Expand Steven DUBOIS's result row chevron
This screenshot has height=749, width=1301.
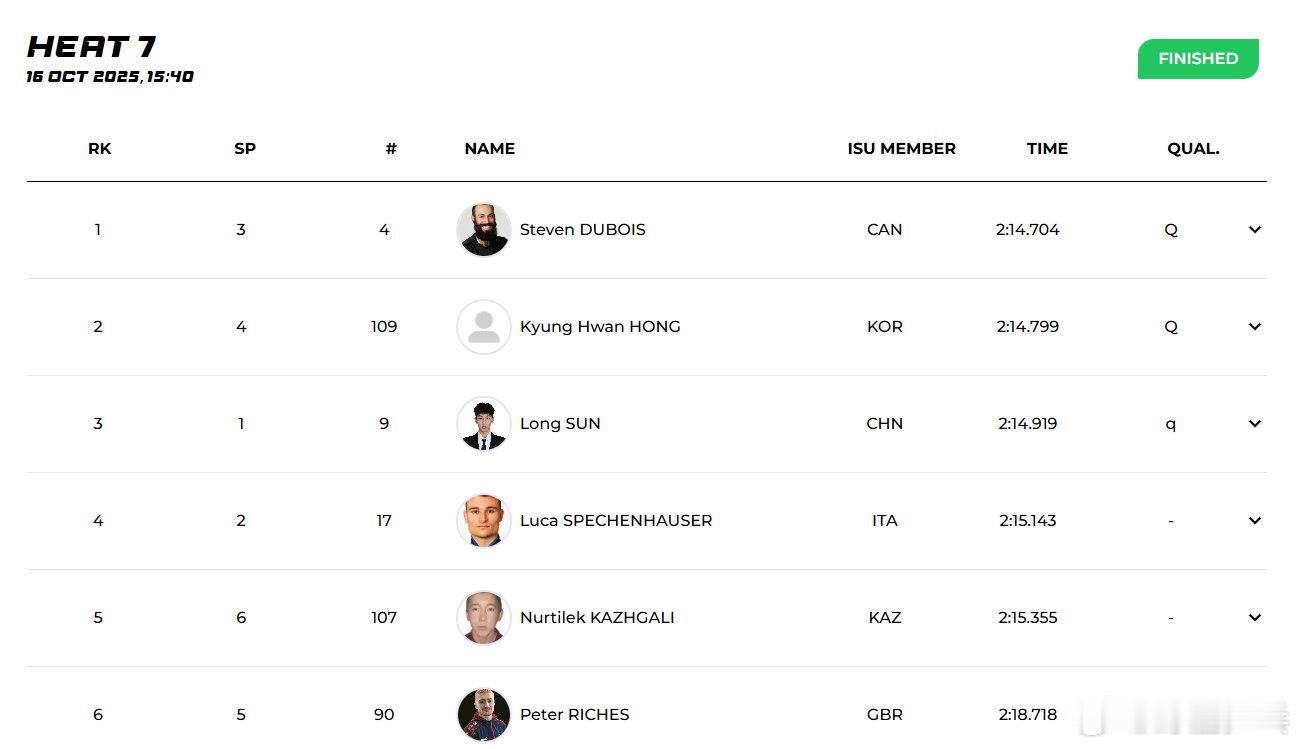coord(1255,230)
